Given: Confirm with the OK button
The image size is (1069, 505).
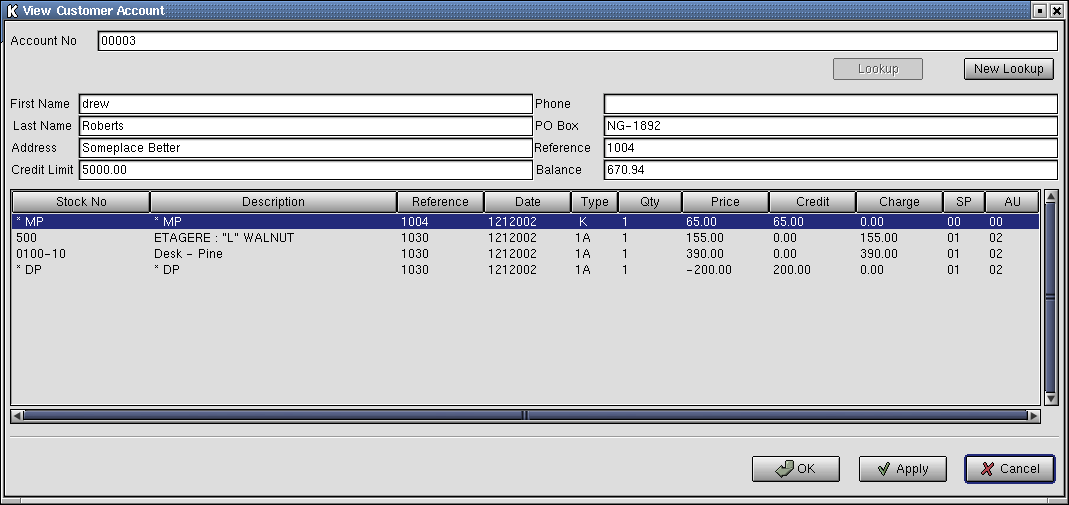Looking at the screenshot, I should (x=796, y=469).
